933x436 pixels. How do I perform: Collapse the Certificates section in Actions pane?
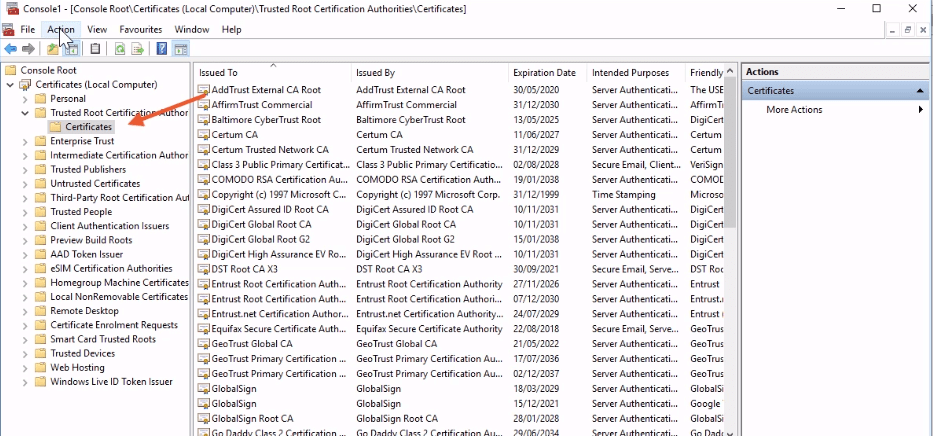920,91
